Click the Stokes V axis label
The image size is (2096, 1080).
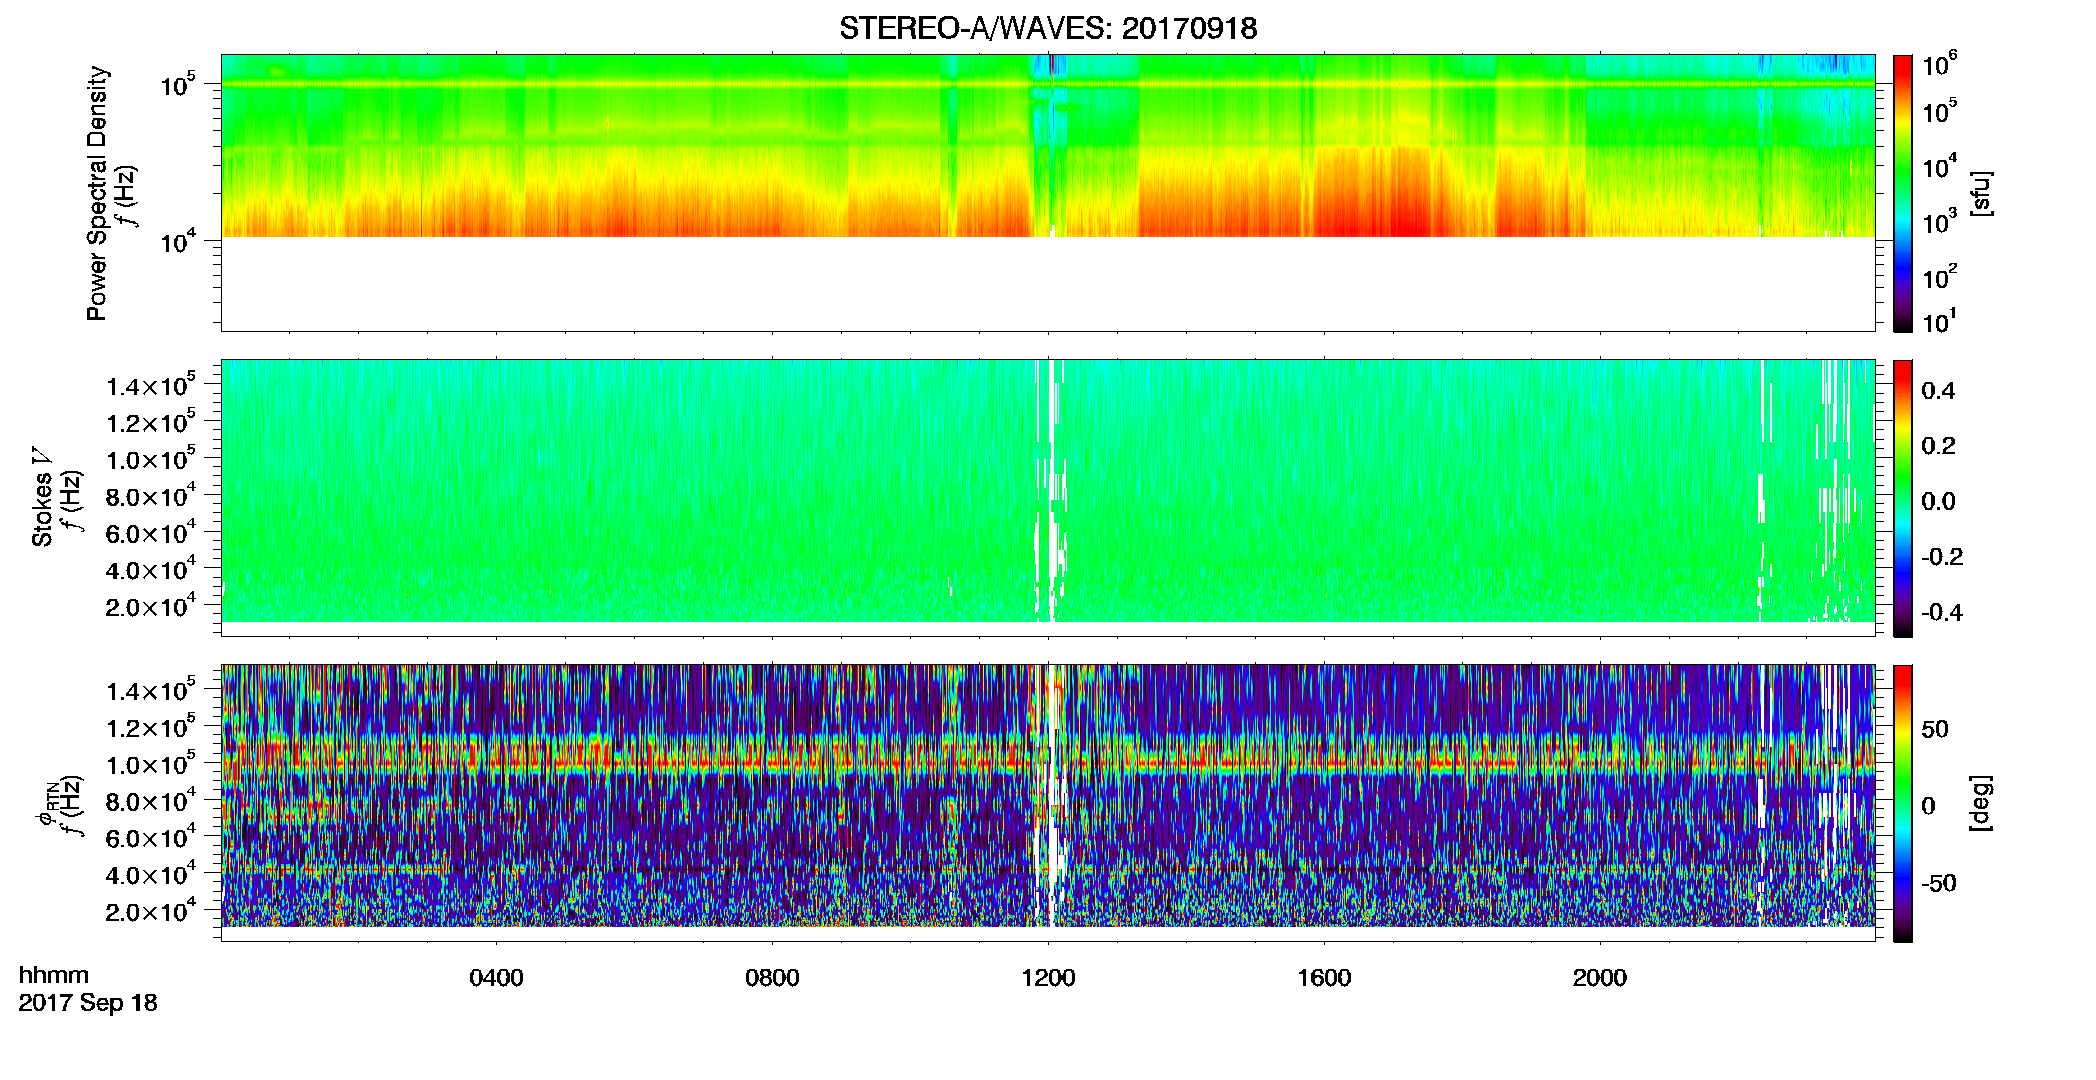[x=42, y=497]
